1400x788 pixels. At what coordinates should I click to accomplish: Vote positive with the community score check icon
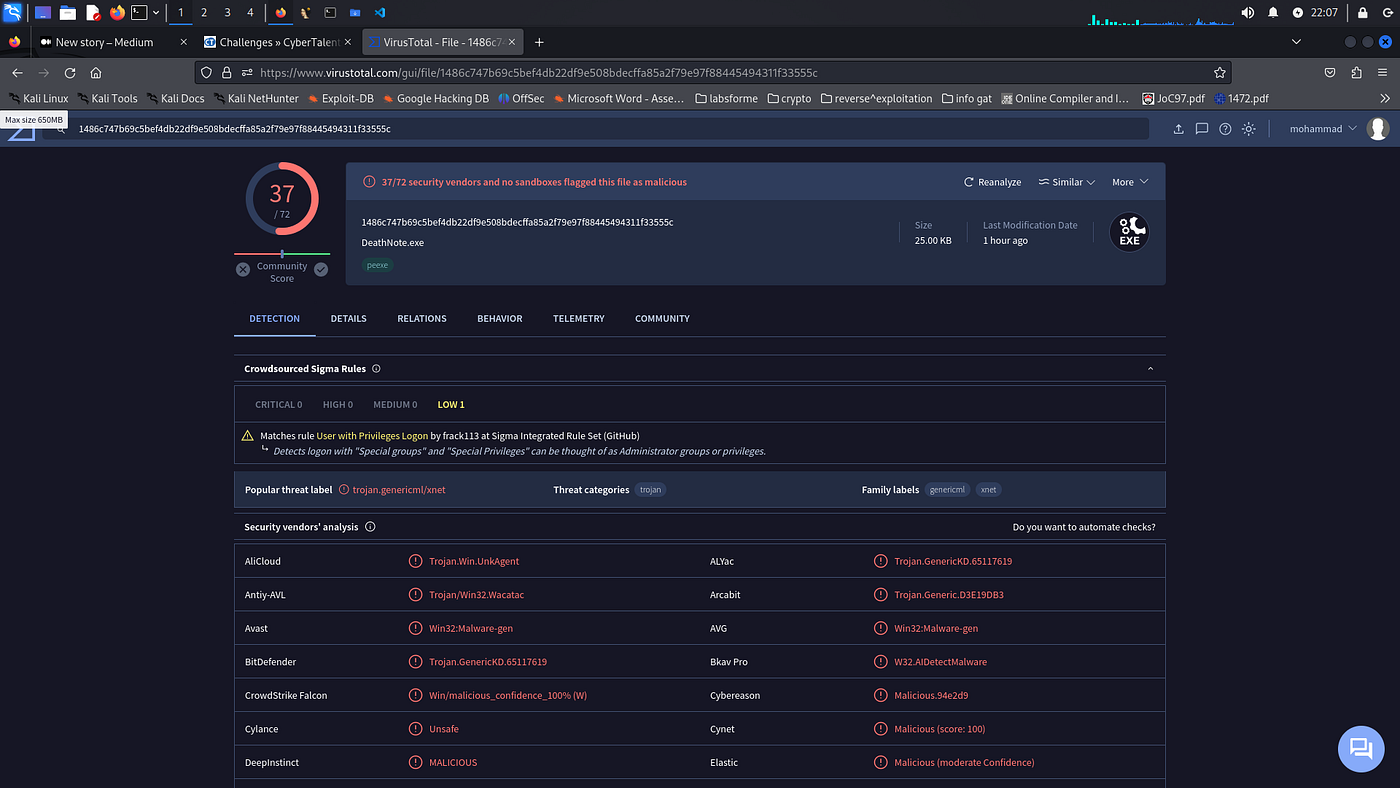tap(321, 270)
